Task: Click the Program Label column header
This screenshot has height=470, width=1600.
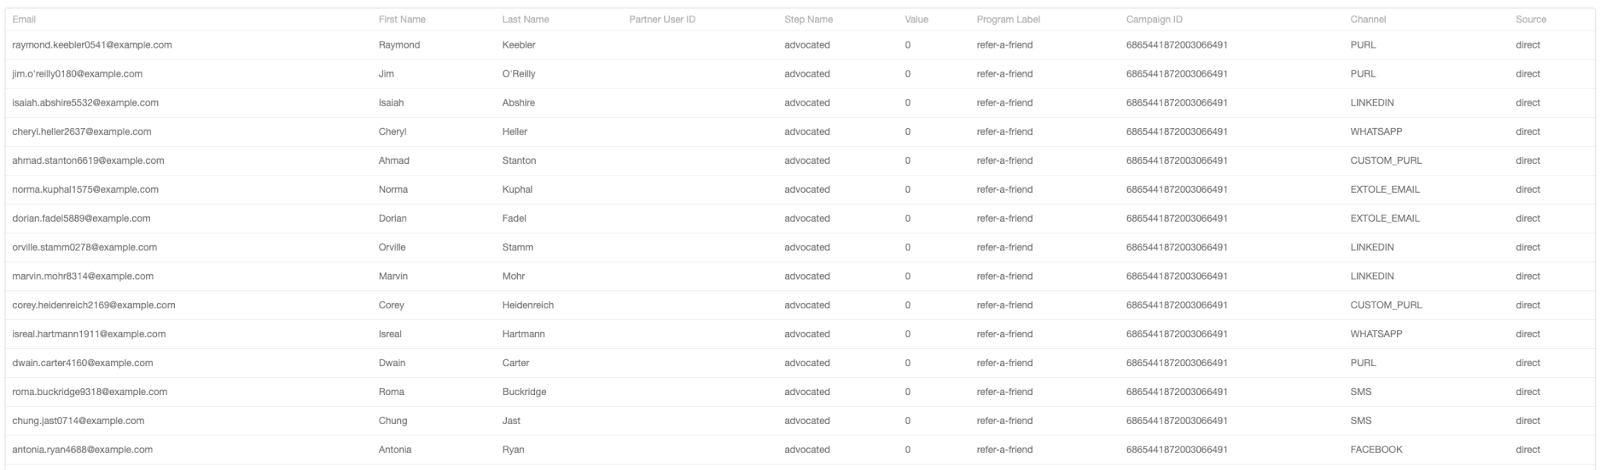Action: 1008,20
